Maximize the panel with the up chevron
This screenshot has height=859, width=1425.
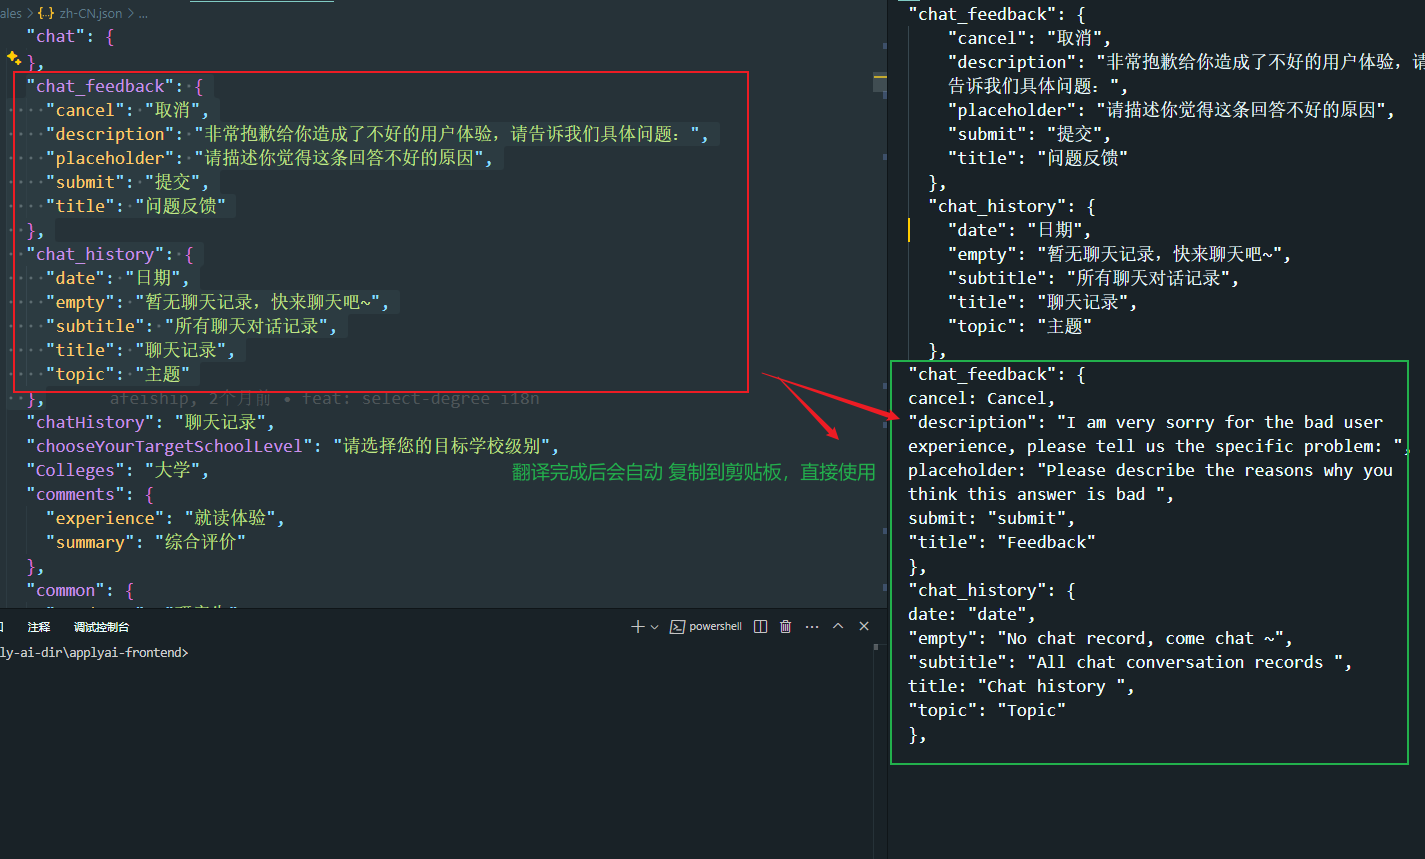tap(838, 627)
